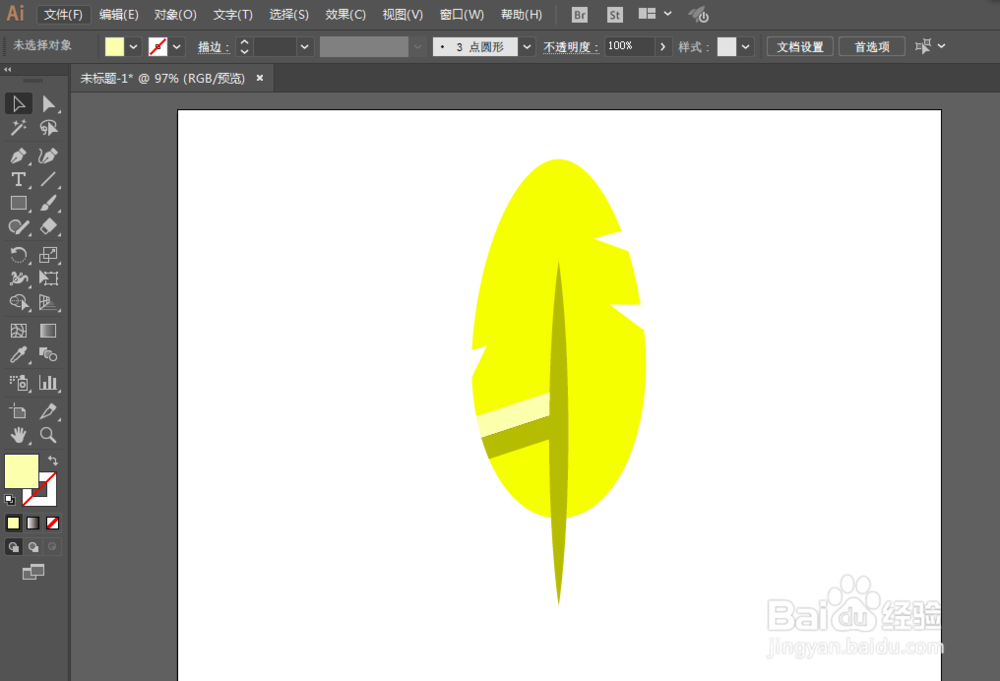
Task: Pick the Rectangle tool
Action: pyautogui.click(x=18, y=203)
